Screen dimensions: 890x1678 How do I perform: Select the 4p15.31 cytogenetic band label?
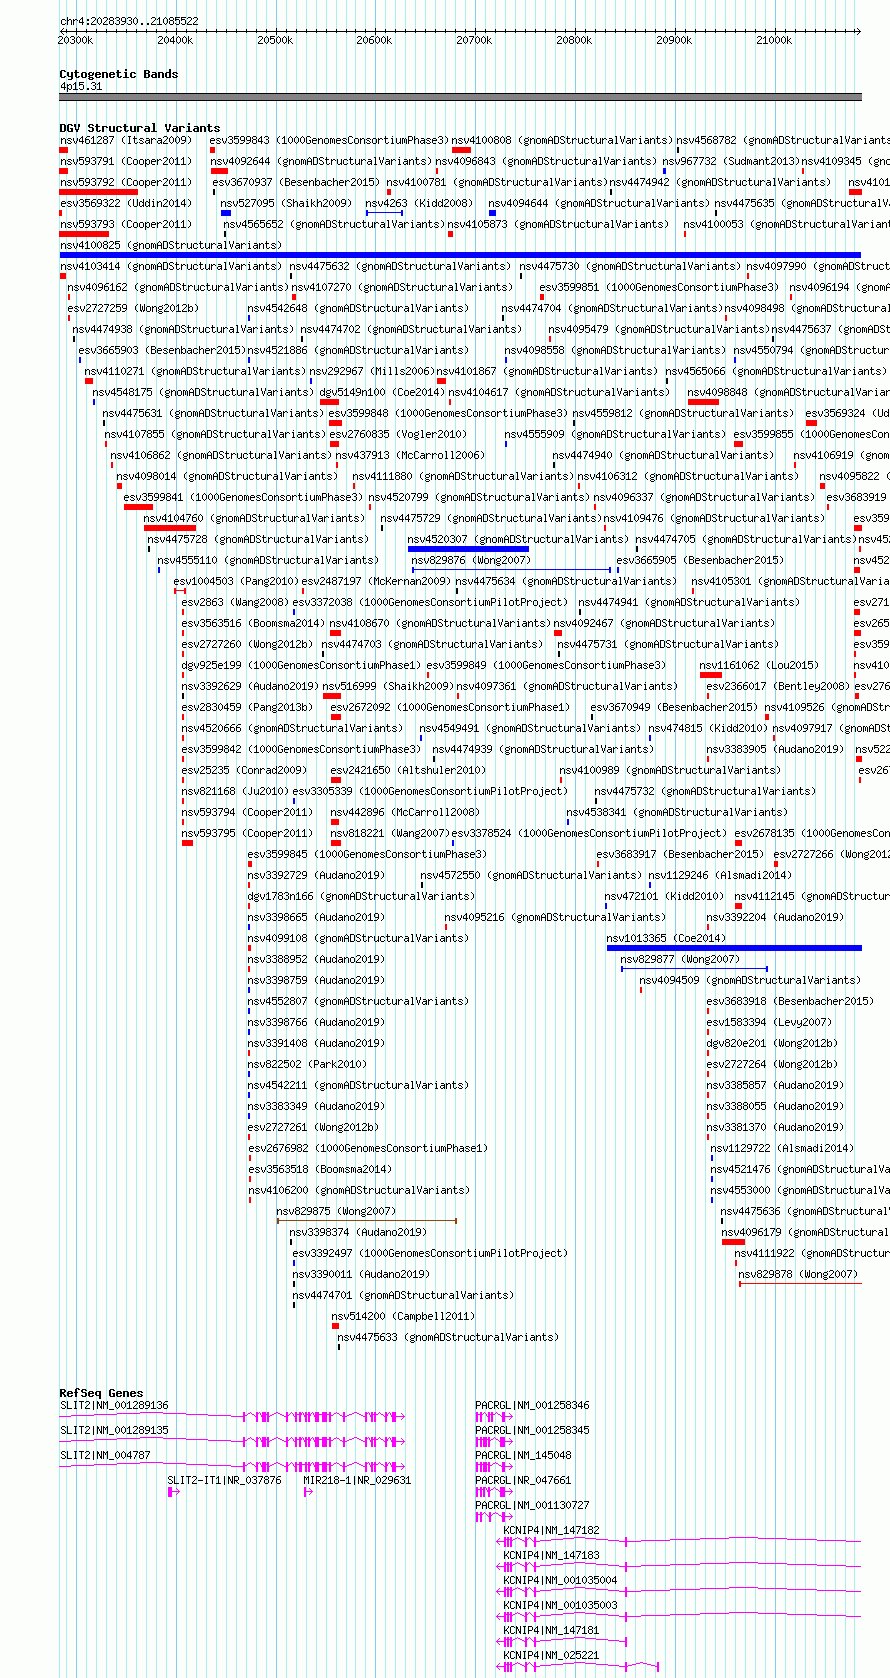(81, 86)
